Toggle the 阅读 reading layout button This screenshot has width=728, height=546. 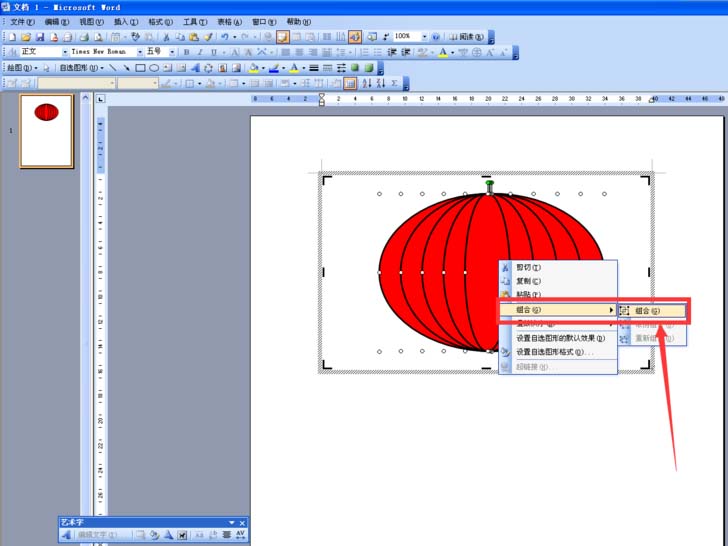[x=467, y=37]
